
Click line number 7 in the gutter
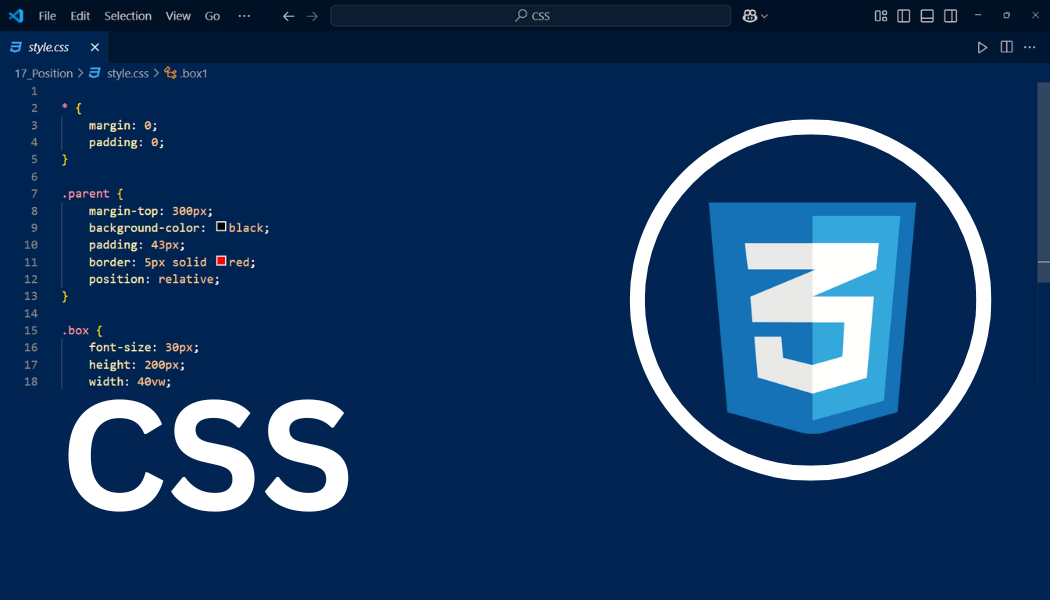[x=34, y=194]
